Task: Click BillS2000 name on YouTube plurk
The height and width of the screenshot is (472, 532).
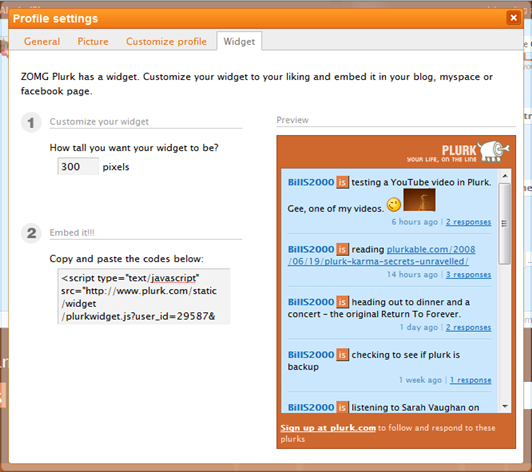Action: (311, 182)
